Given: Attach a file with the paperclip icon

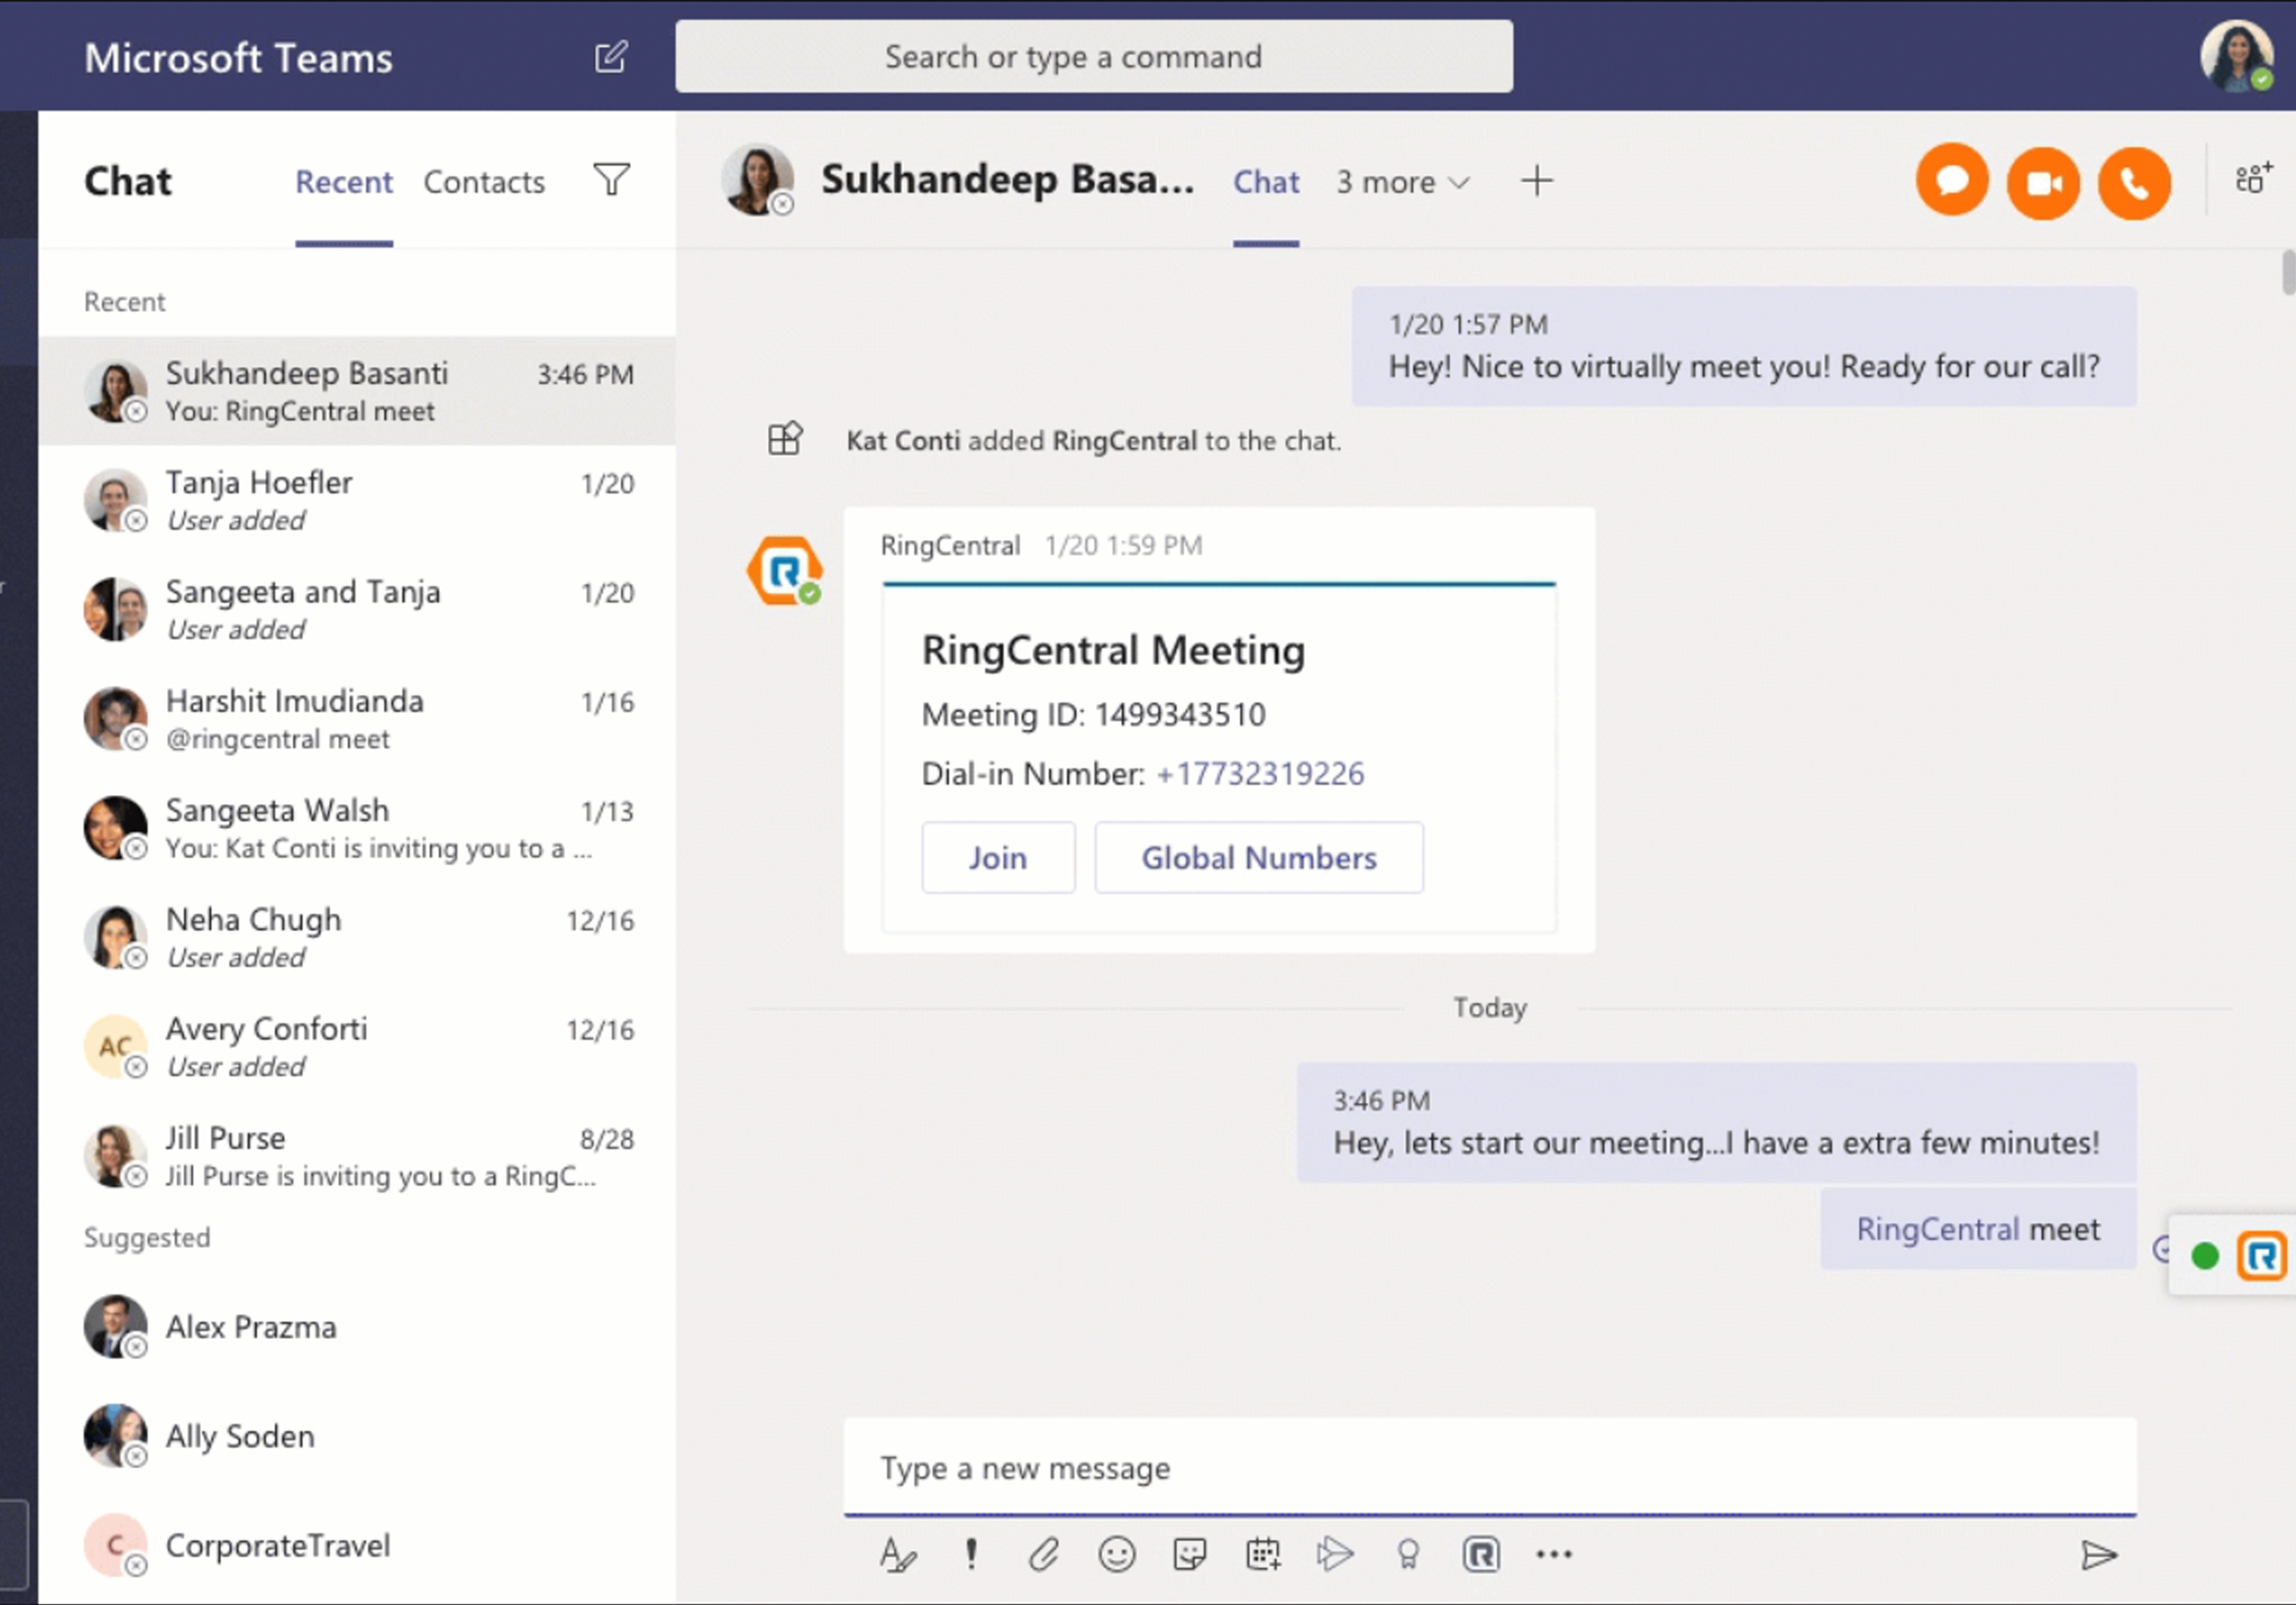Looking at the screenshot, I should tap(1044, 1554).
